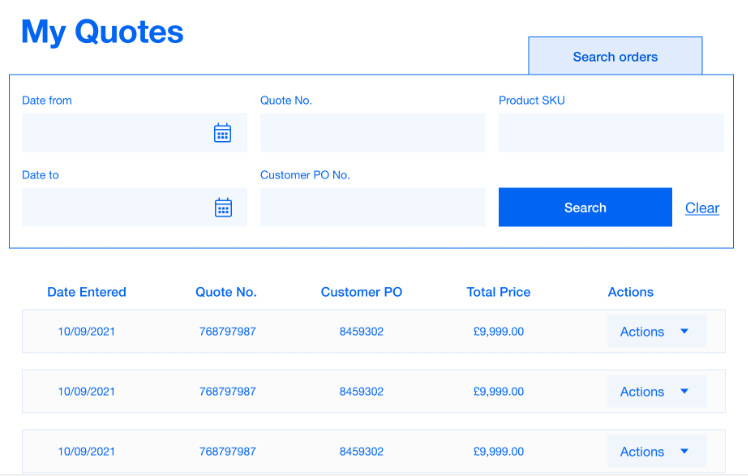Focus the Quote No. search field
This screenshot has width=748, height=476.
(x=372, y=133)
